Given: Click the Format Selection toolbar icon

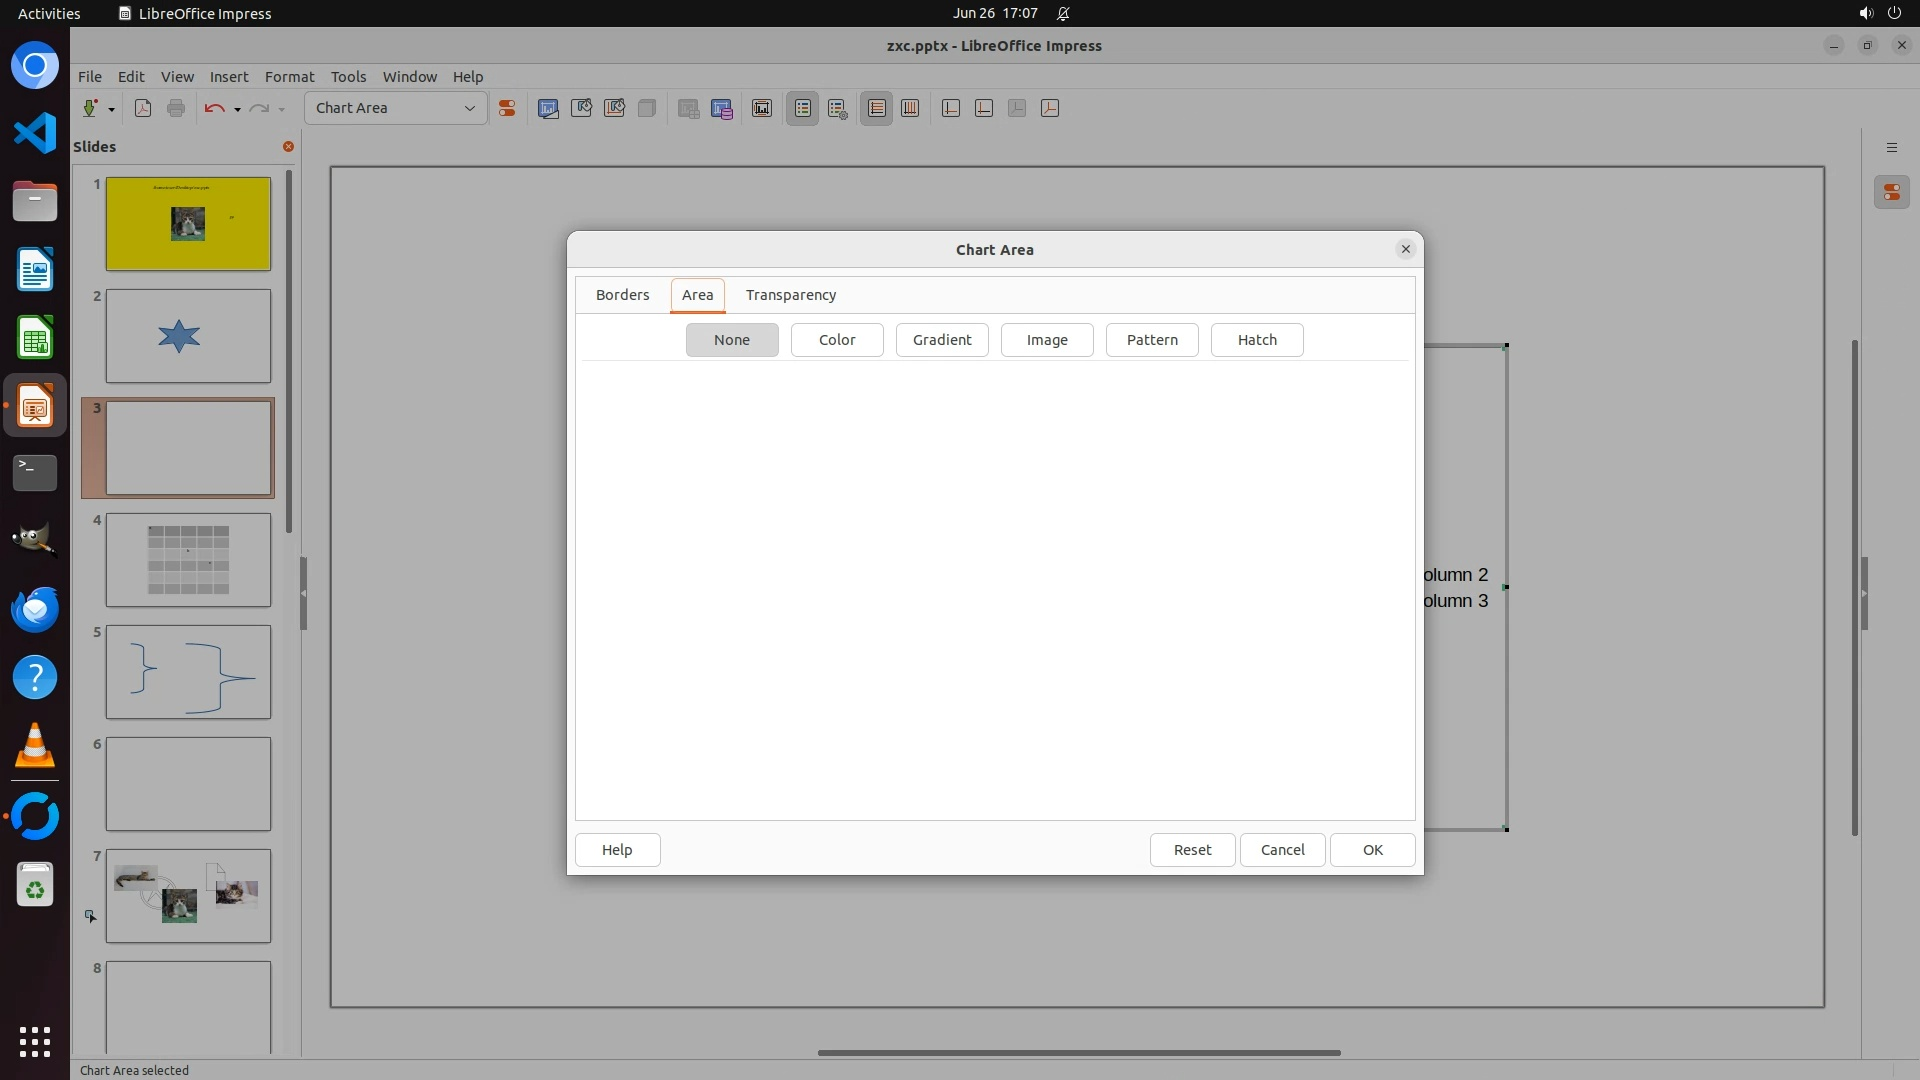Looking at the screenshot, I should pyautogui.click(x=507, y=108).
